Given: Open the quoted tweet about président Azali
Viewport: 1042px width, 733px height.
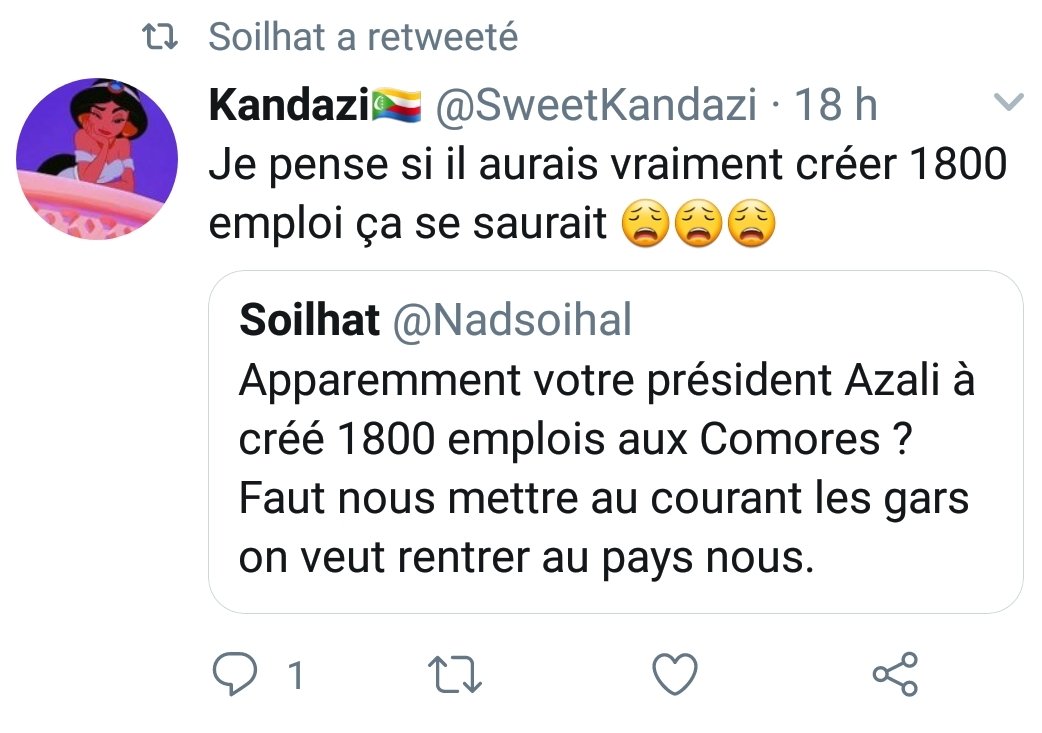Looking at the screenshot, I should pyautogui.click(x=615, y=440).
